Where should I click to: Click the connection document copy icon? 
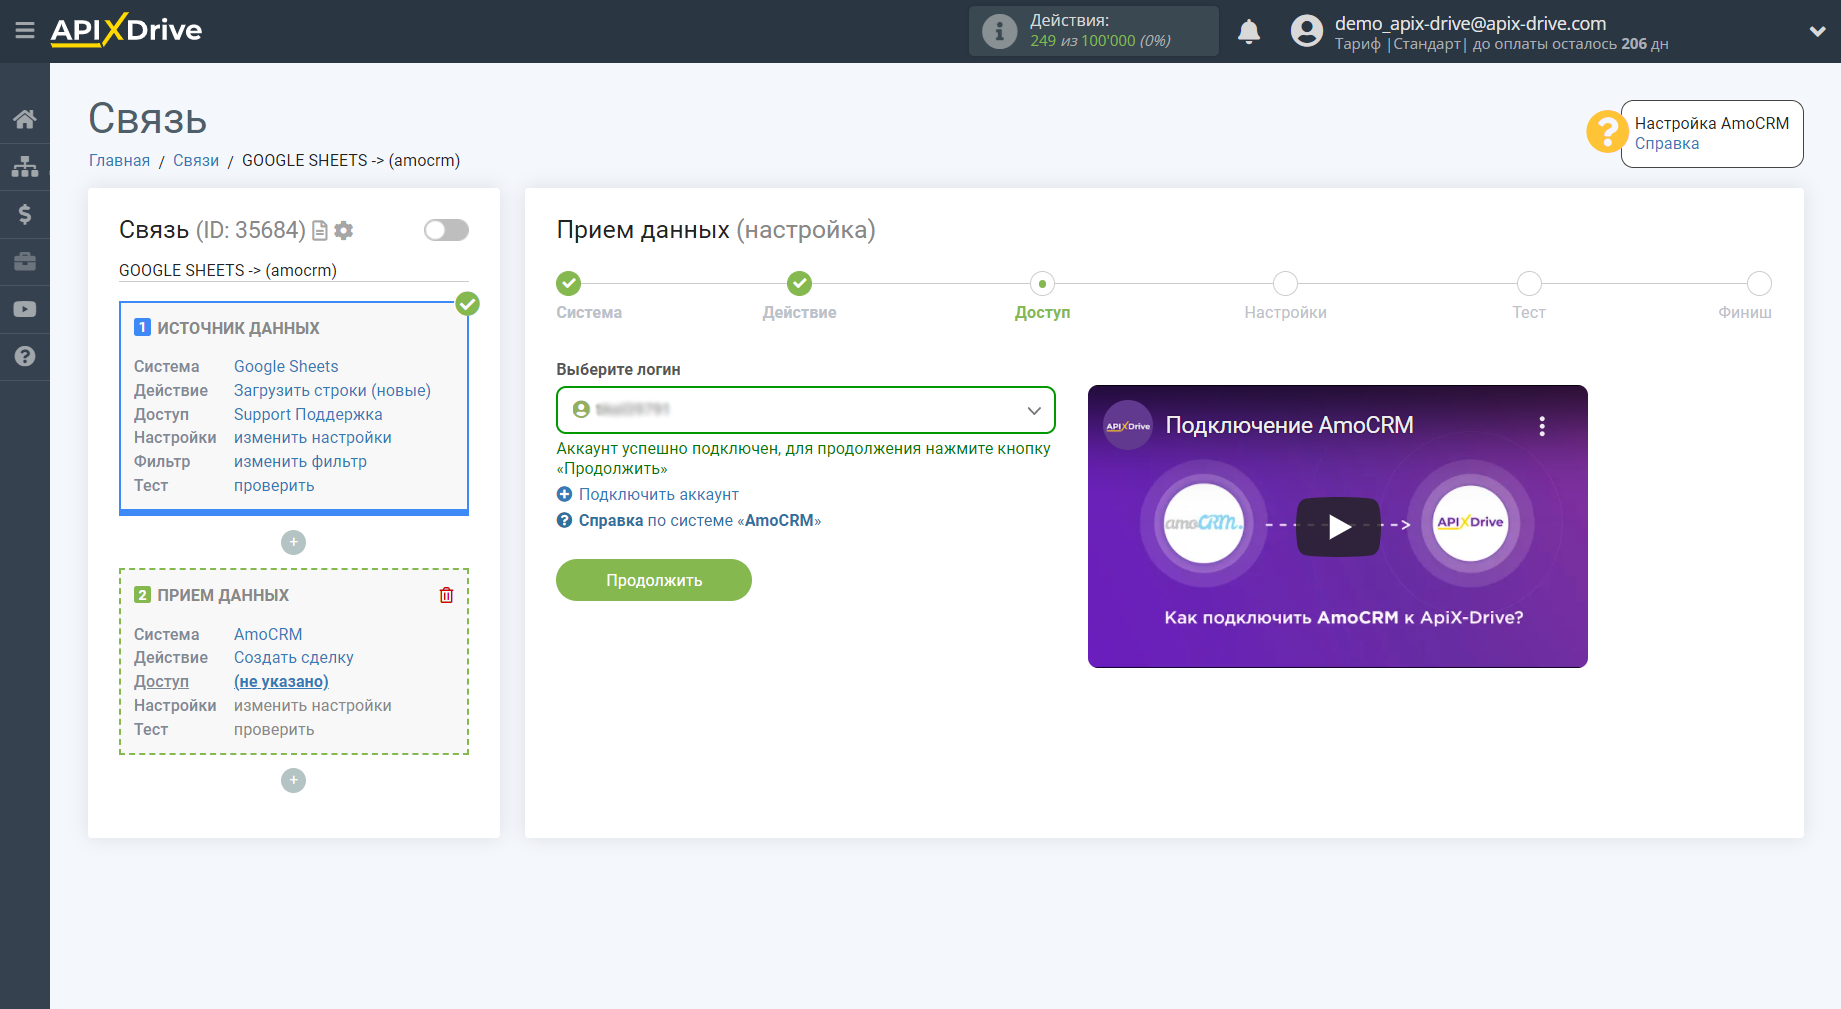[320, 231]
